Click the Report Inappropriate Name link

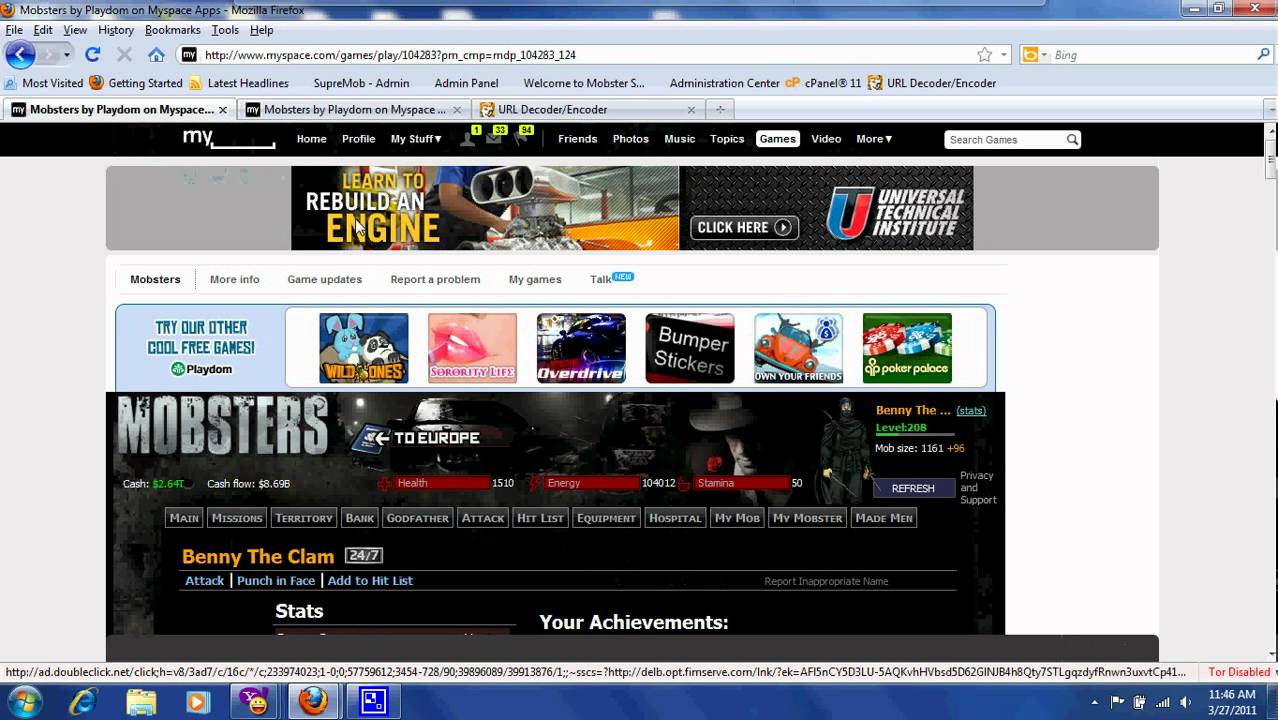[x=826, y=581]
